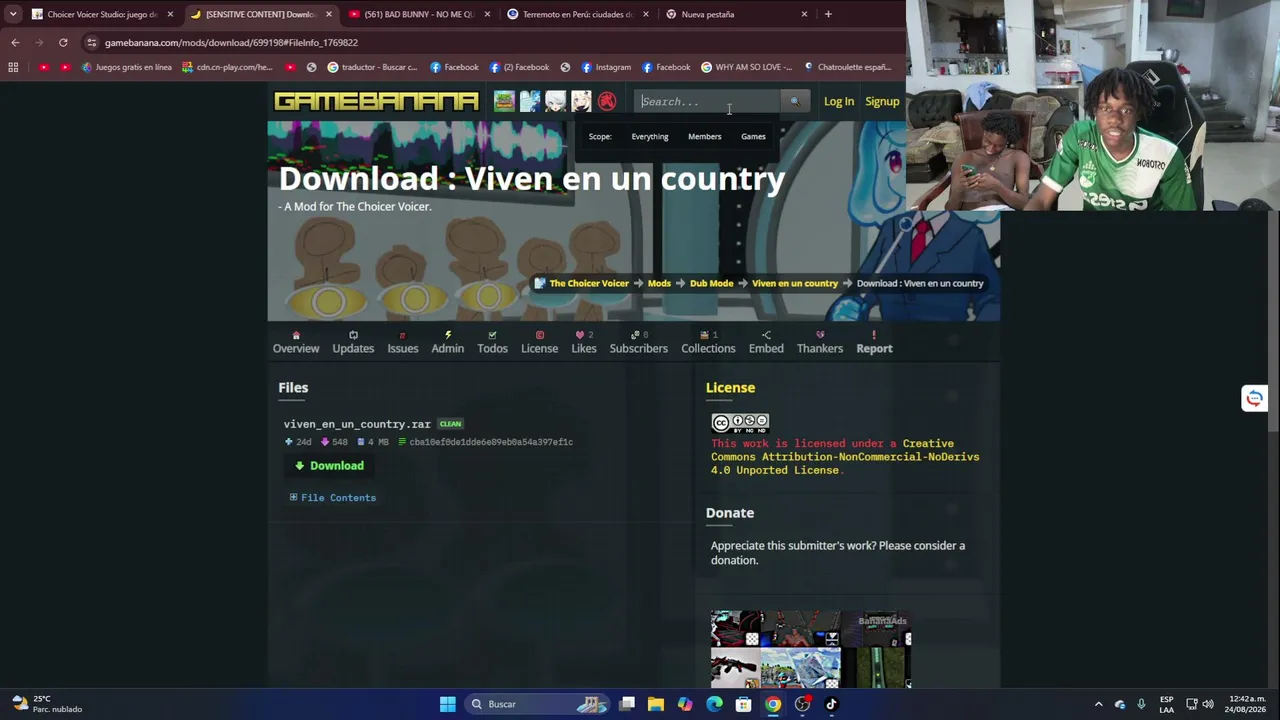
Task: Open Viven en un country breadcrumb link
Action: pyautogui.click(x=795, y=283)
